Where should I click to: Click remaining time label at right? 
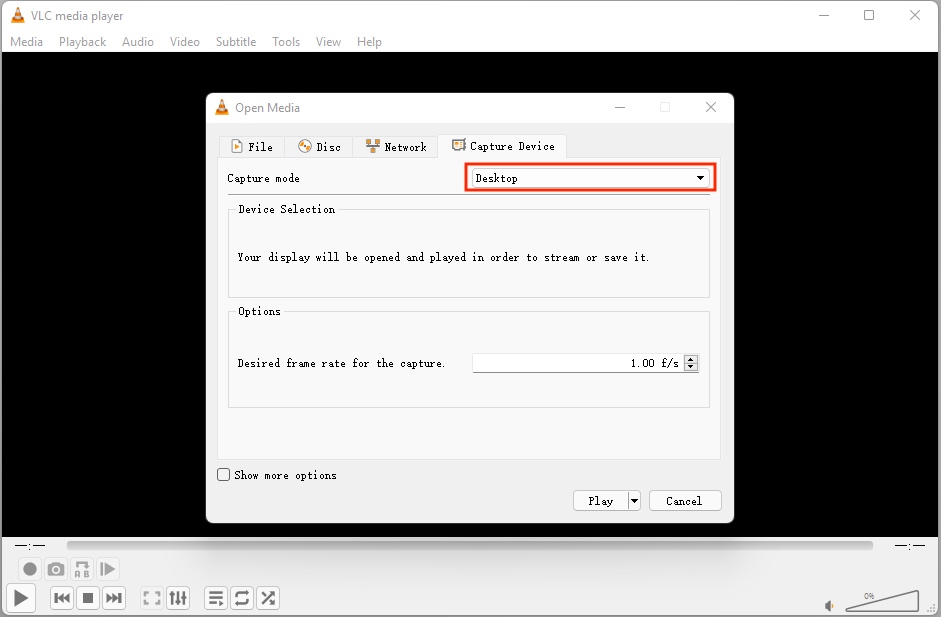click(x=910, y=546)
